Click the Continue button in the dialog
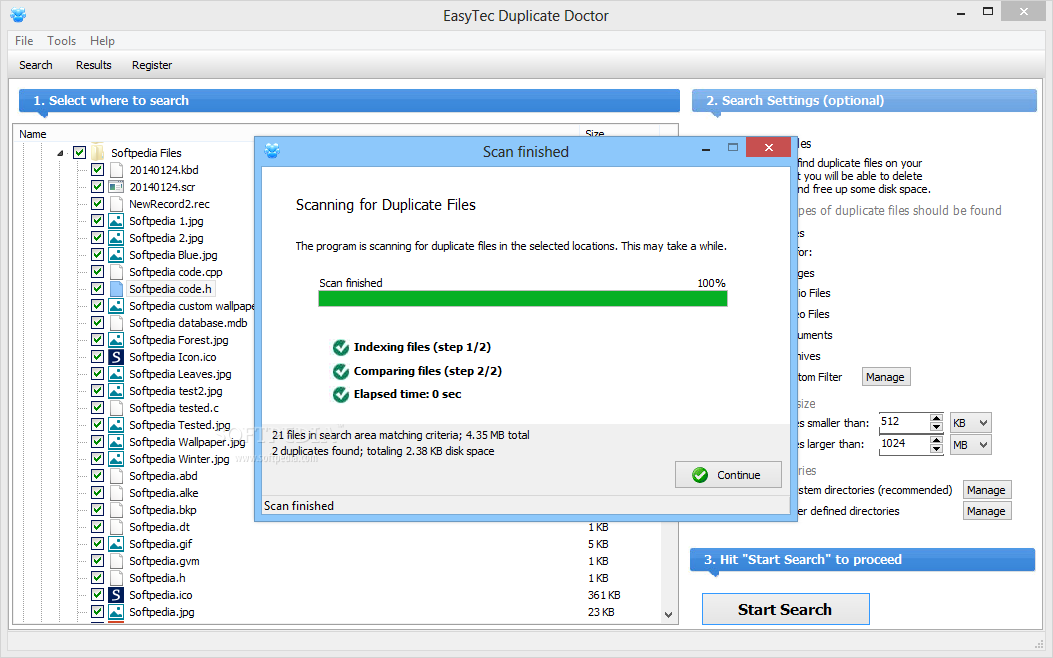The height and width of the screenshot is (658, 1053). coord(728,475)
